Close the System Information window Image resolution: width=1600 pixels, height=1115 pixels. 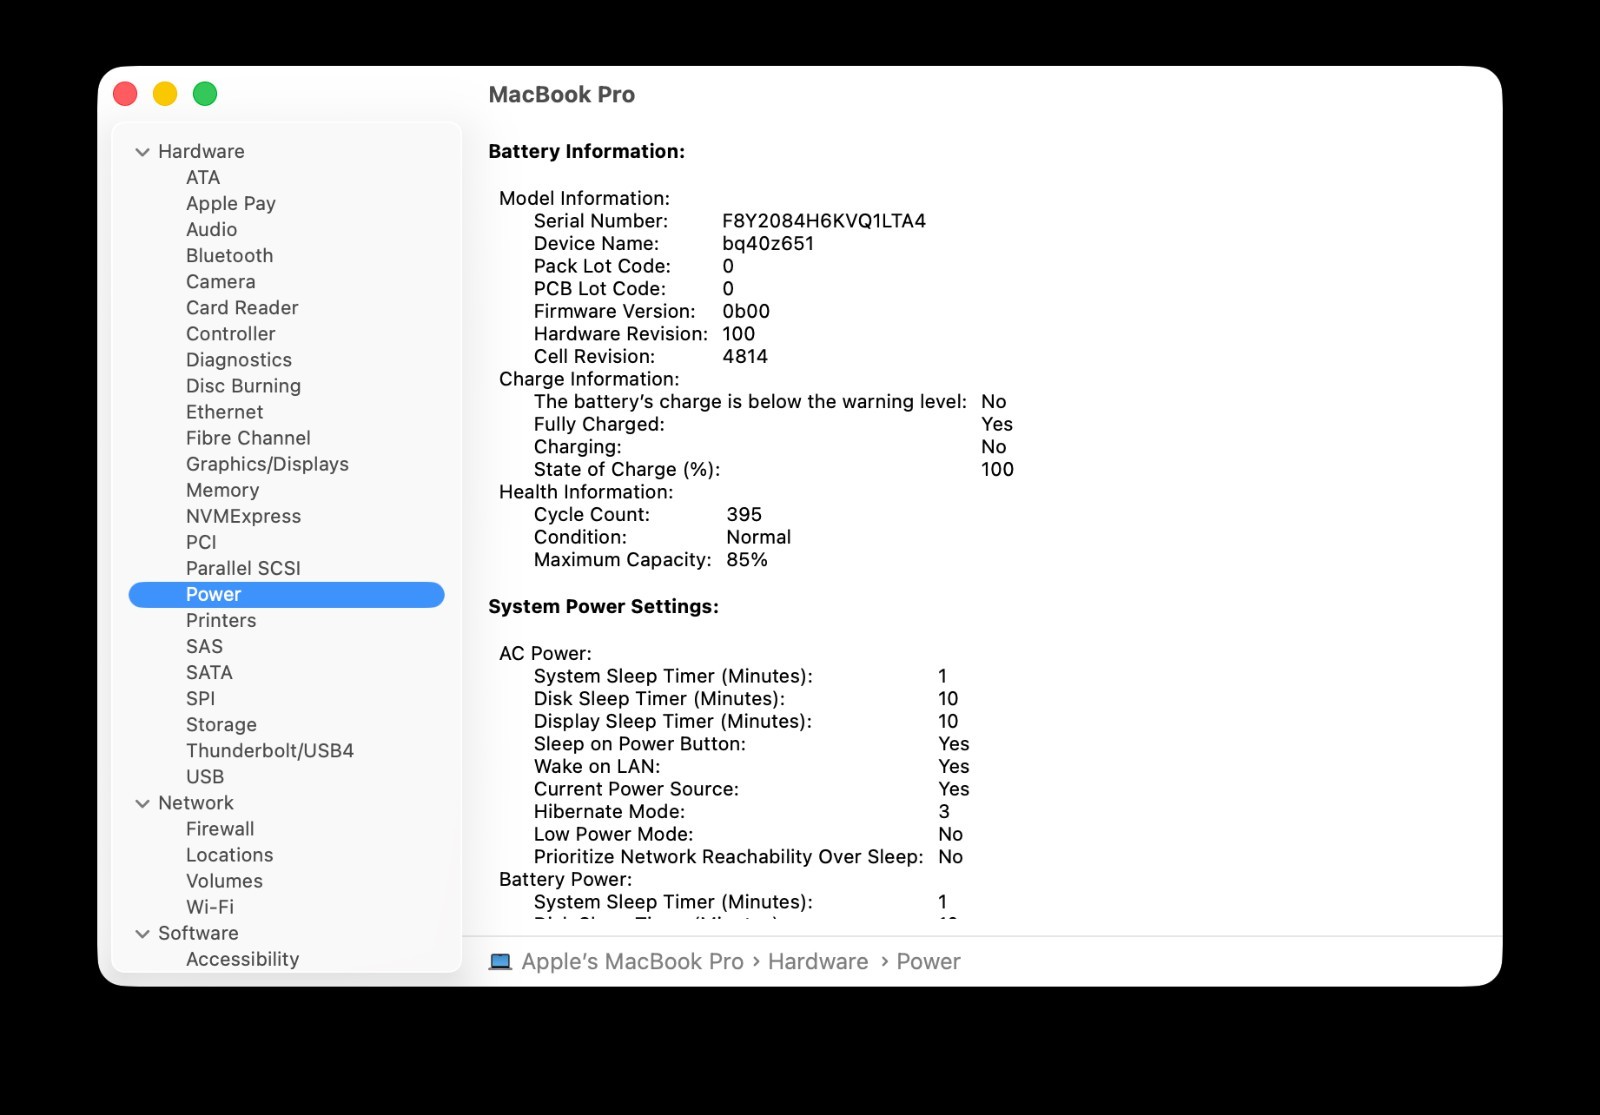point(125,94)
